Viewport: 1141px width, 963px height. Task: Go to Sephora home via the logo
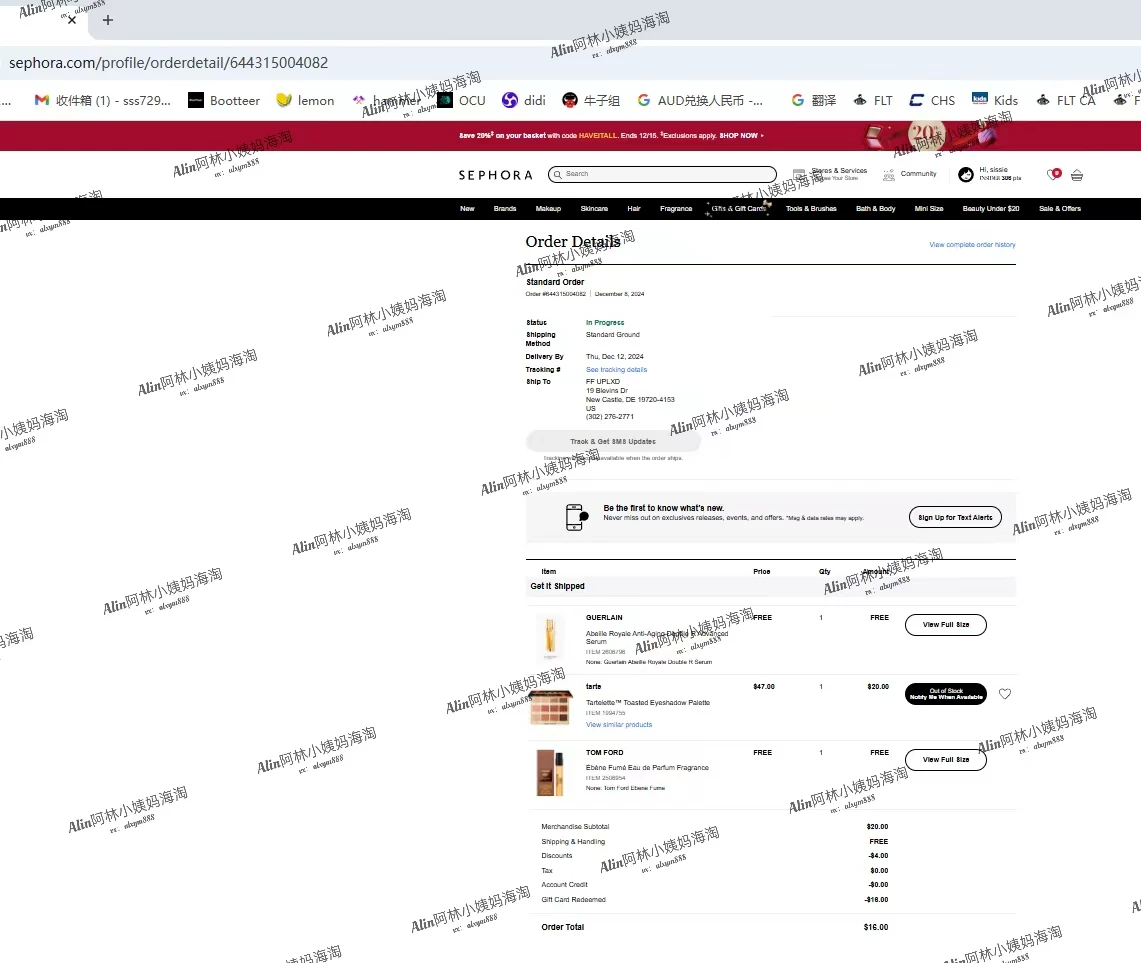pos(496,175)
